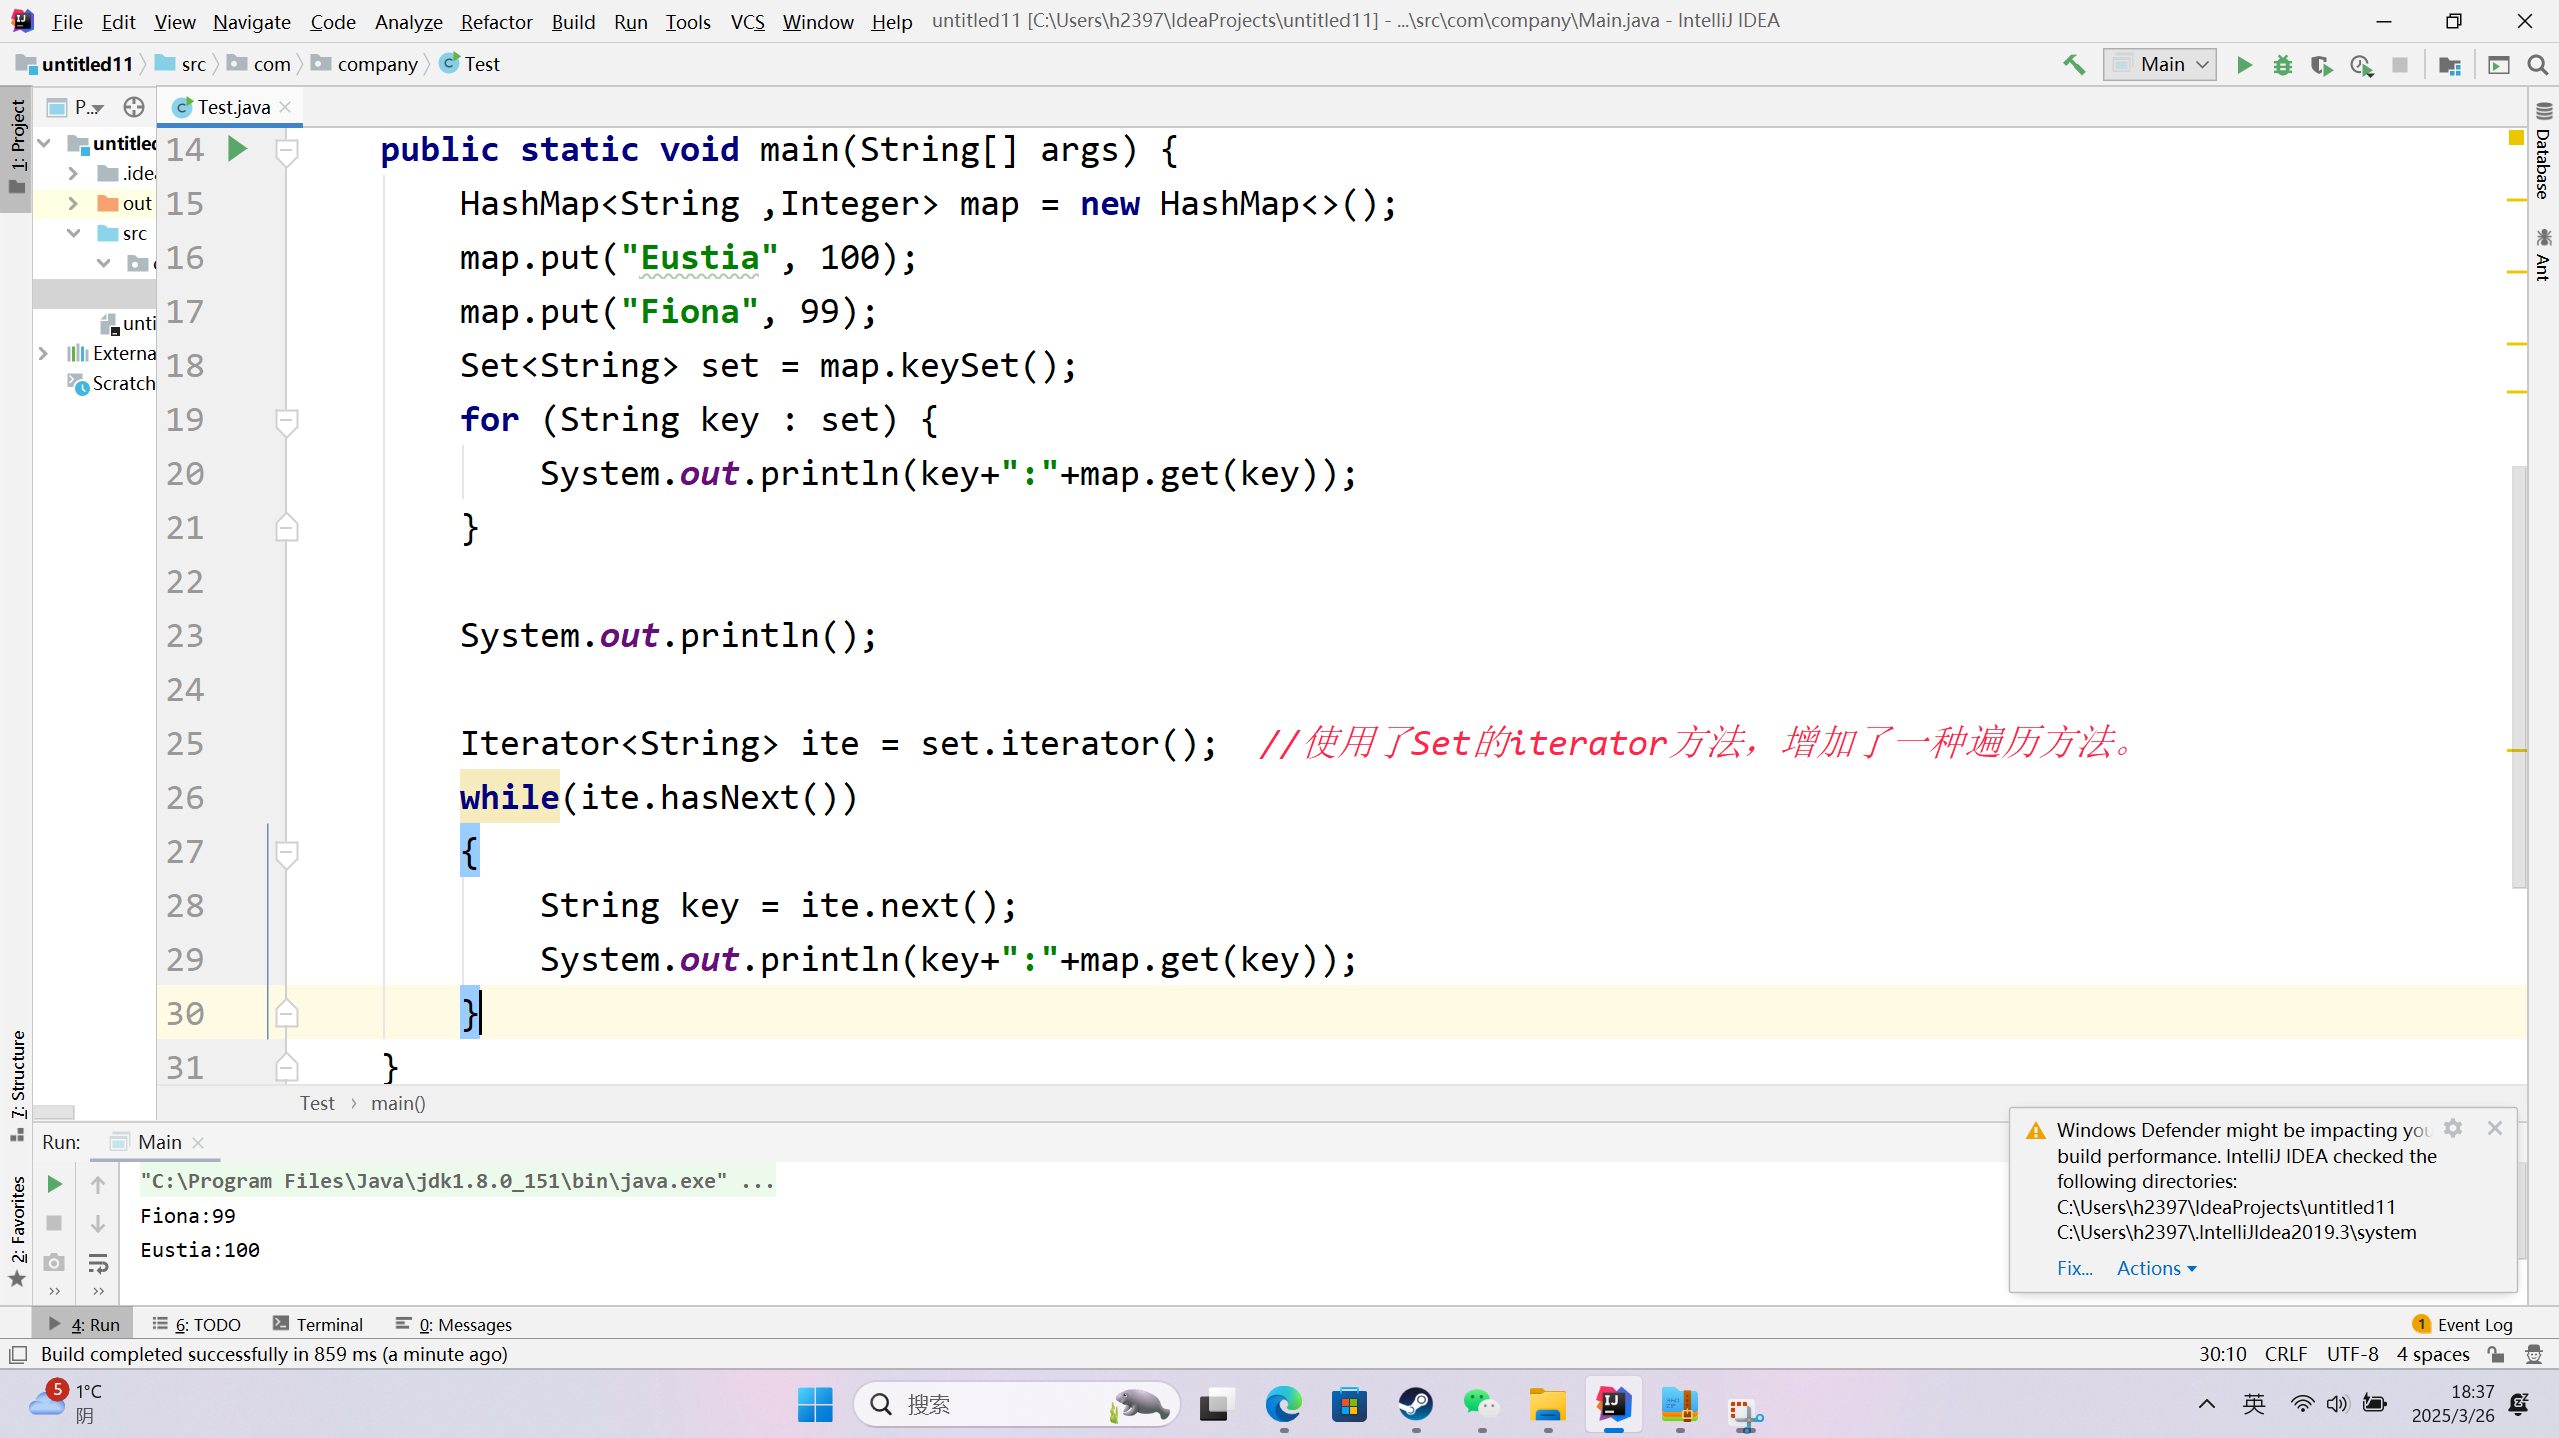Toggle read-only lock in status bar

pos(2496,1354)
